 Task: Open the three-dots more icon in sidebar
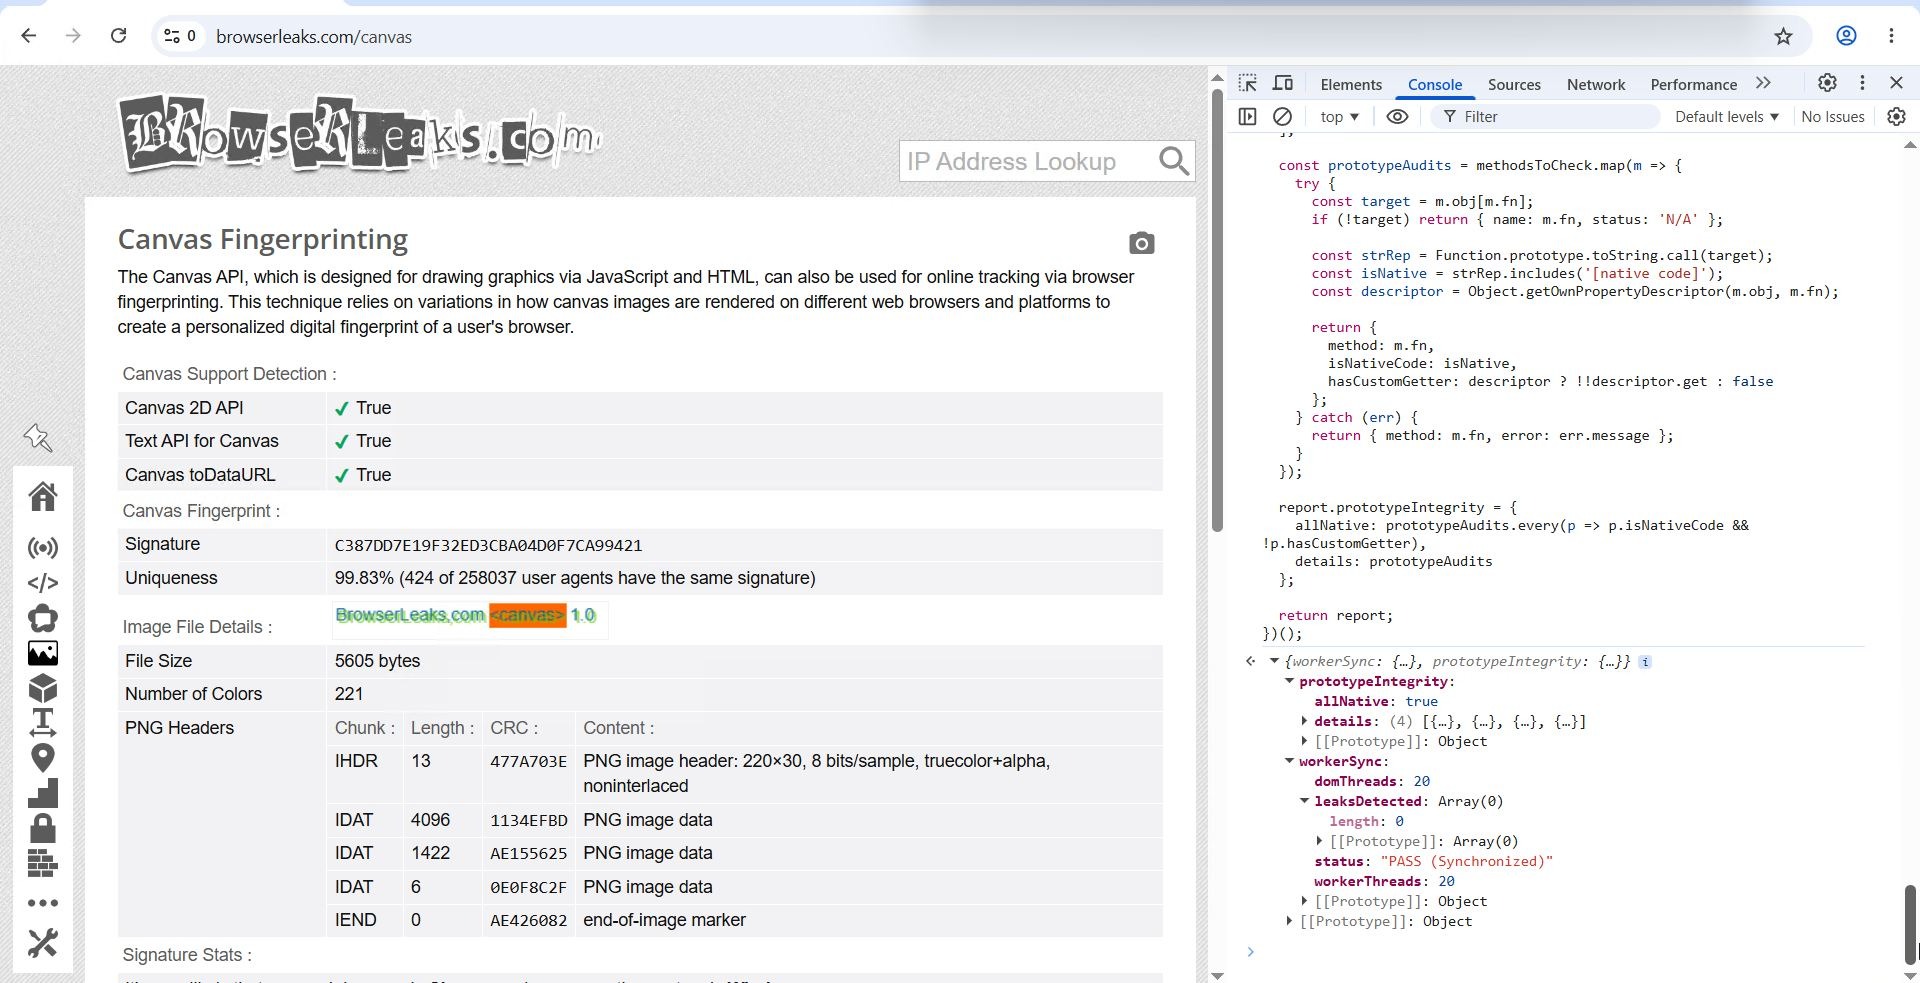click(43, 903)
